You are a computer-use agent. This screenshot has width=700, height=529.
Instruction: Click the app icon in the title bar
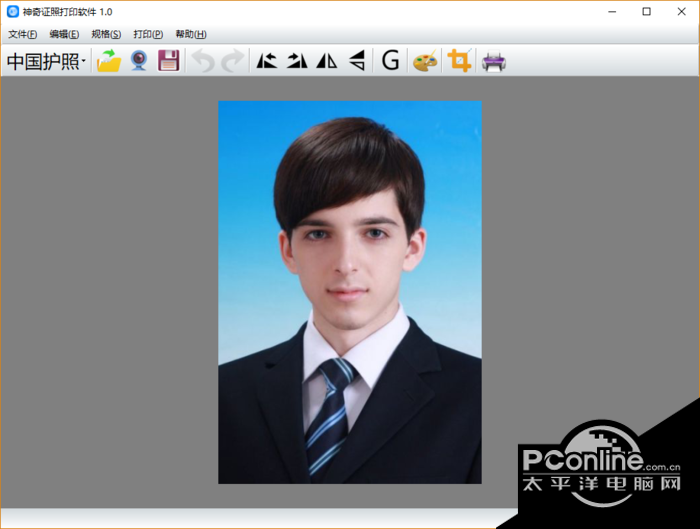coord(12,12)
